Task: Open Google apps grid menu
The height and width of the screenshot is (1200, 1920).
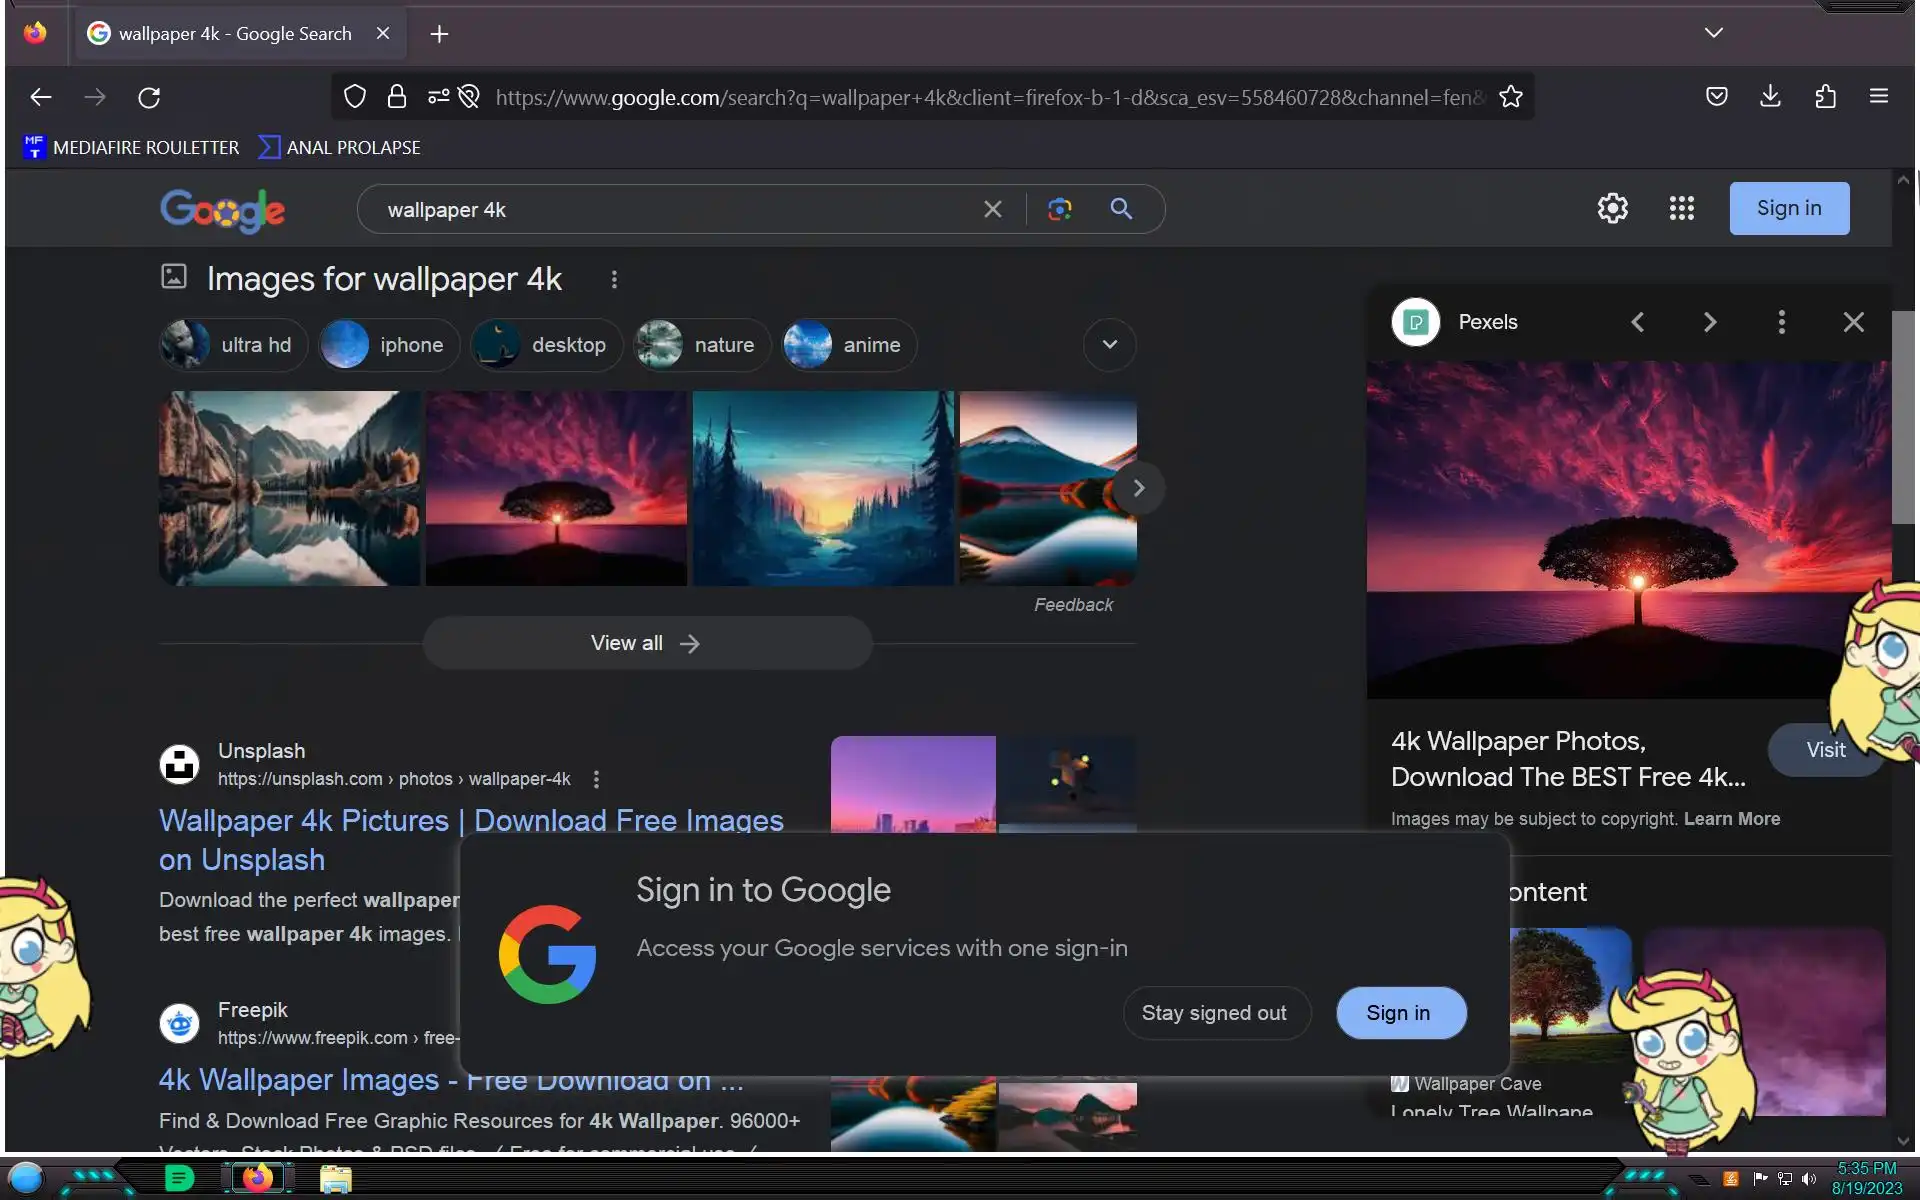Action: click(x=1681, y=208)
